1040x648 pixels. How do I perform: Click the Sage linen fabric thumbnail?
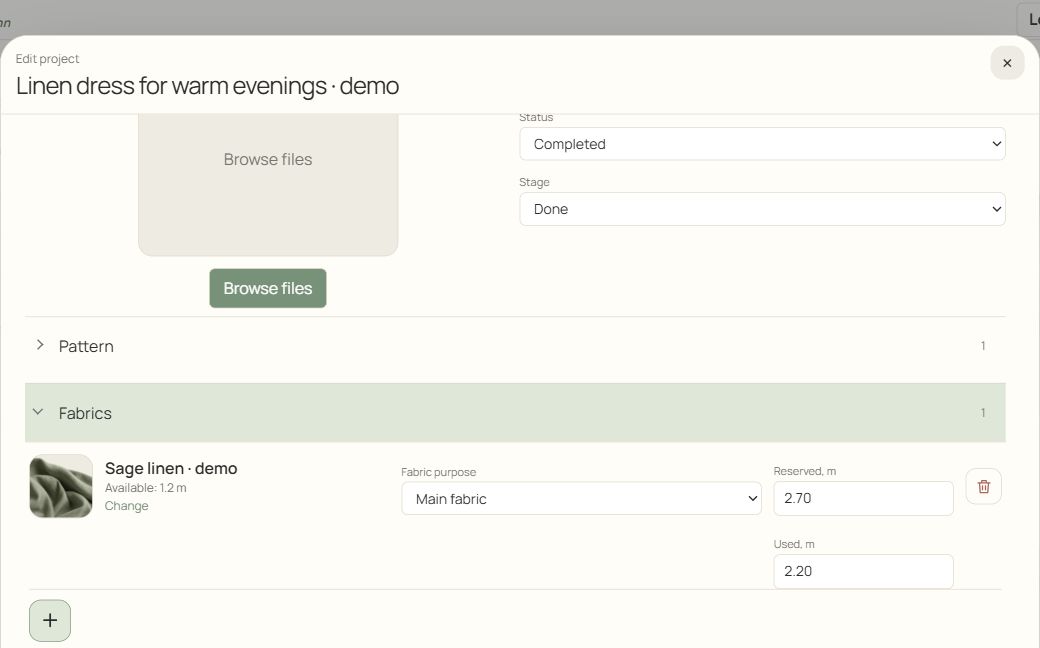[61, 486]
